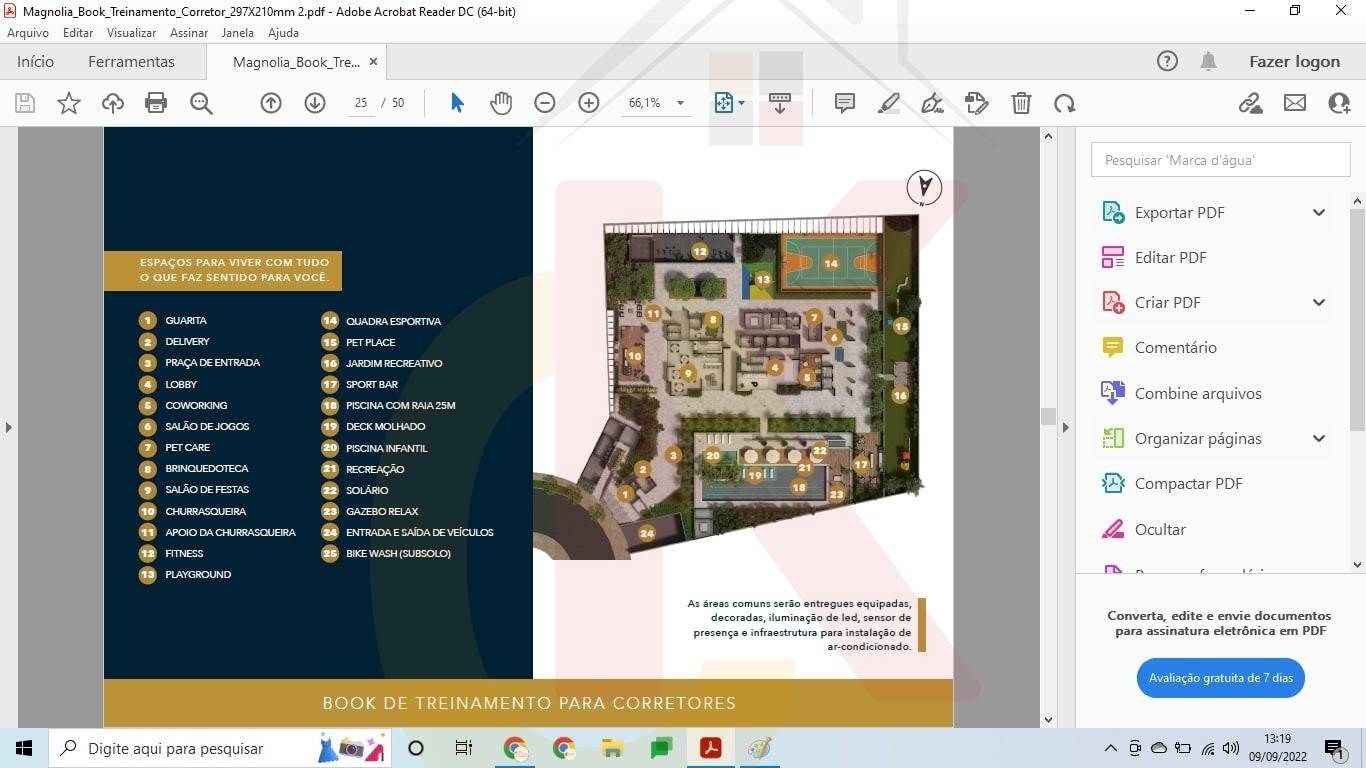Viewport: 1366px width, 768px height.
Task: Open notifications bell icon
Action: pyautogui.click(x=1209, y=61)
